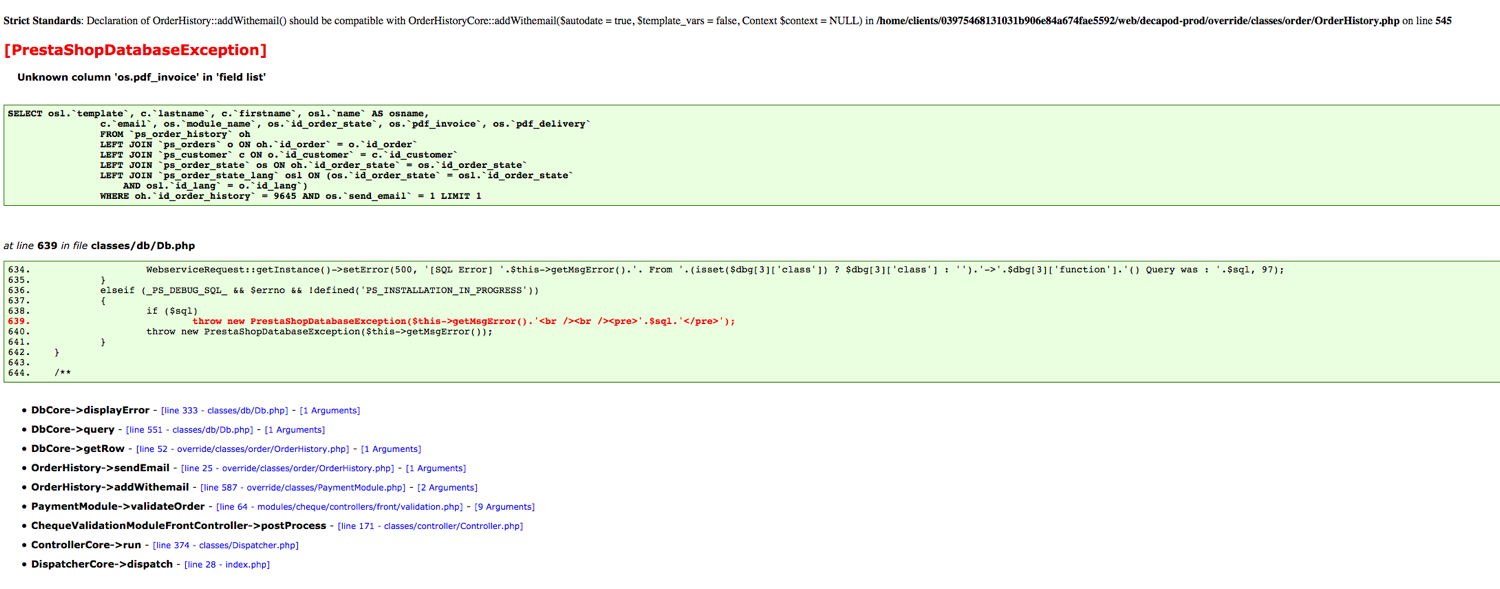Open the line 551 classes/db/Db.php link
This screenshot has height=589, width=1500.
pos(189,430)
